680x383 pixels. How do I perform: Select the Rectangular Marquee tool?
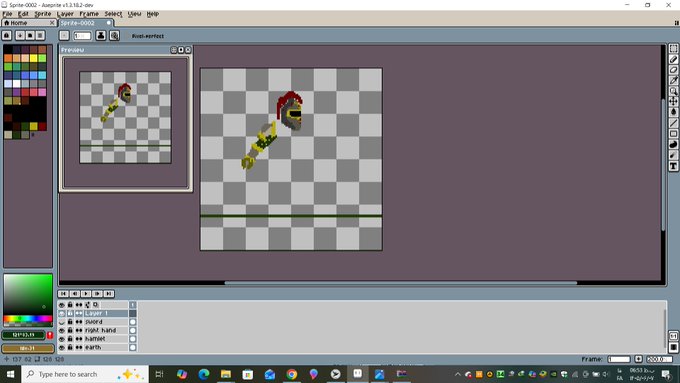(x=673, y=49)
